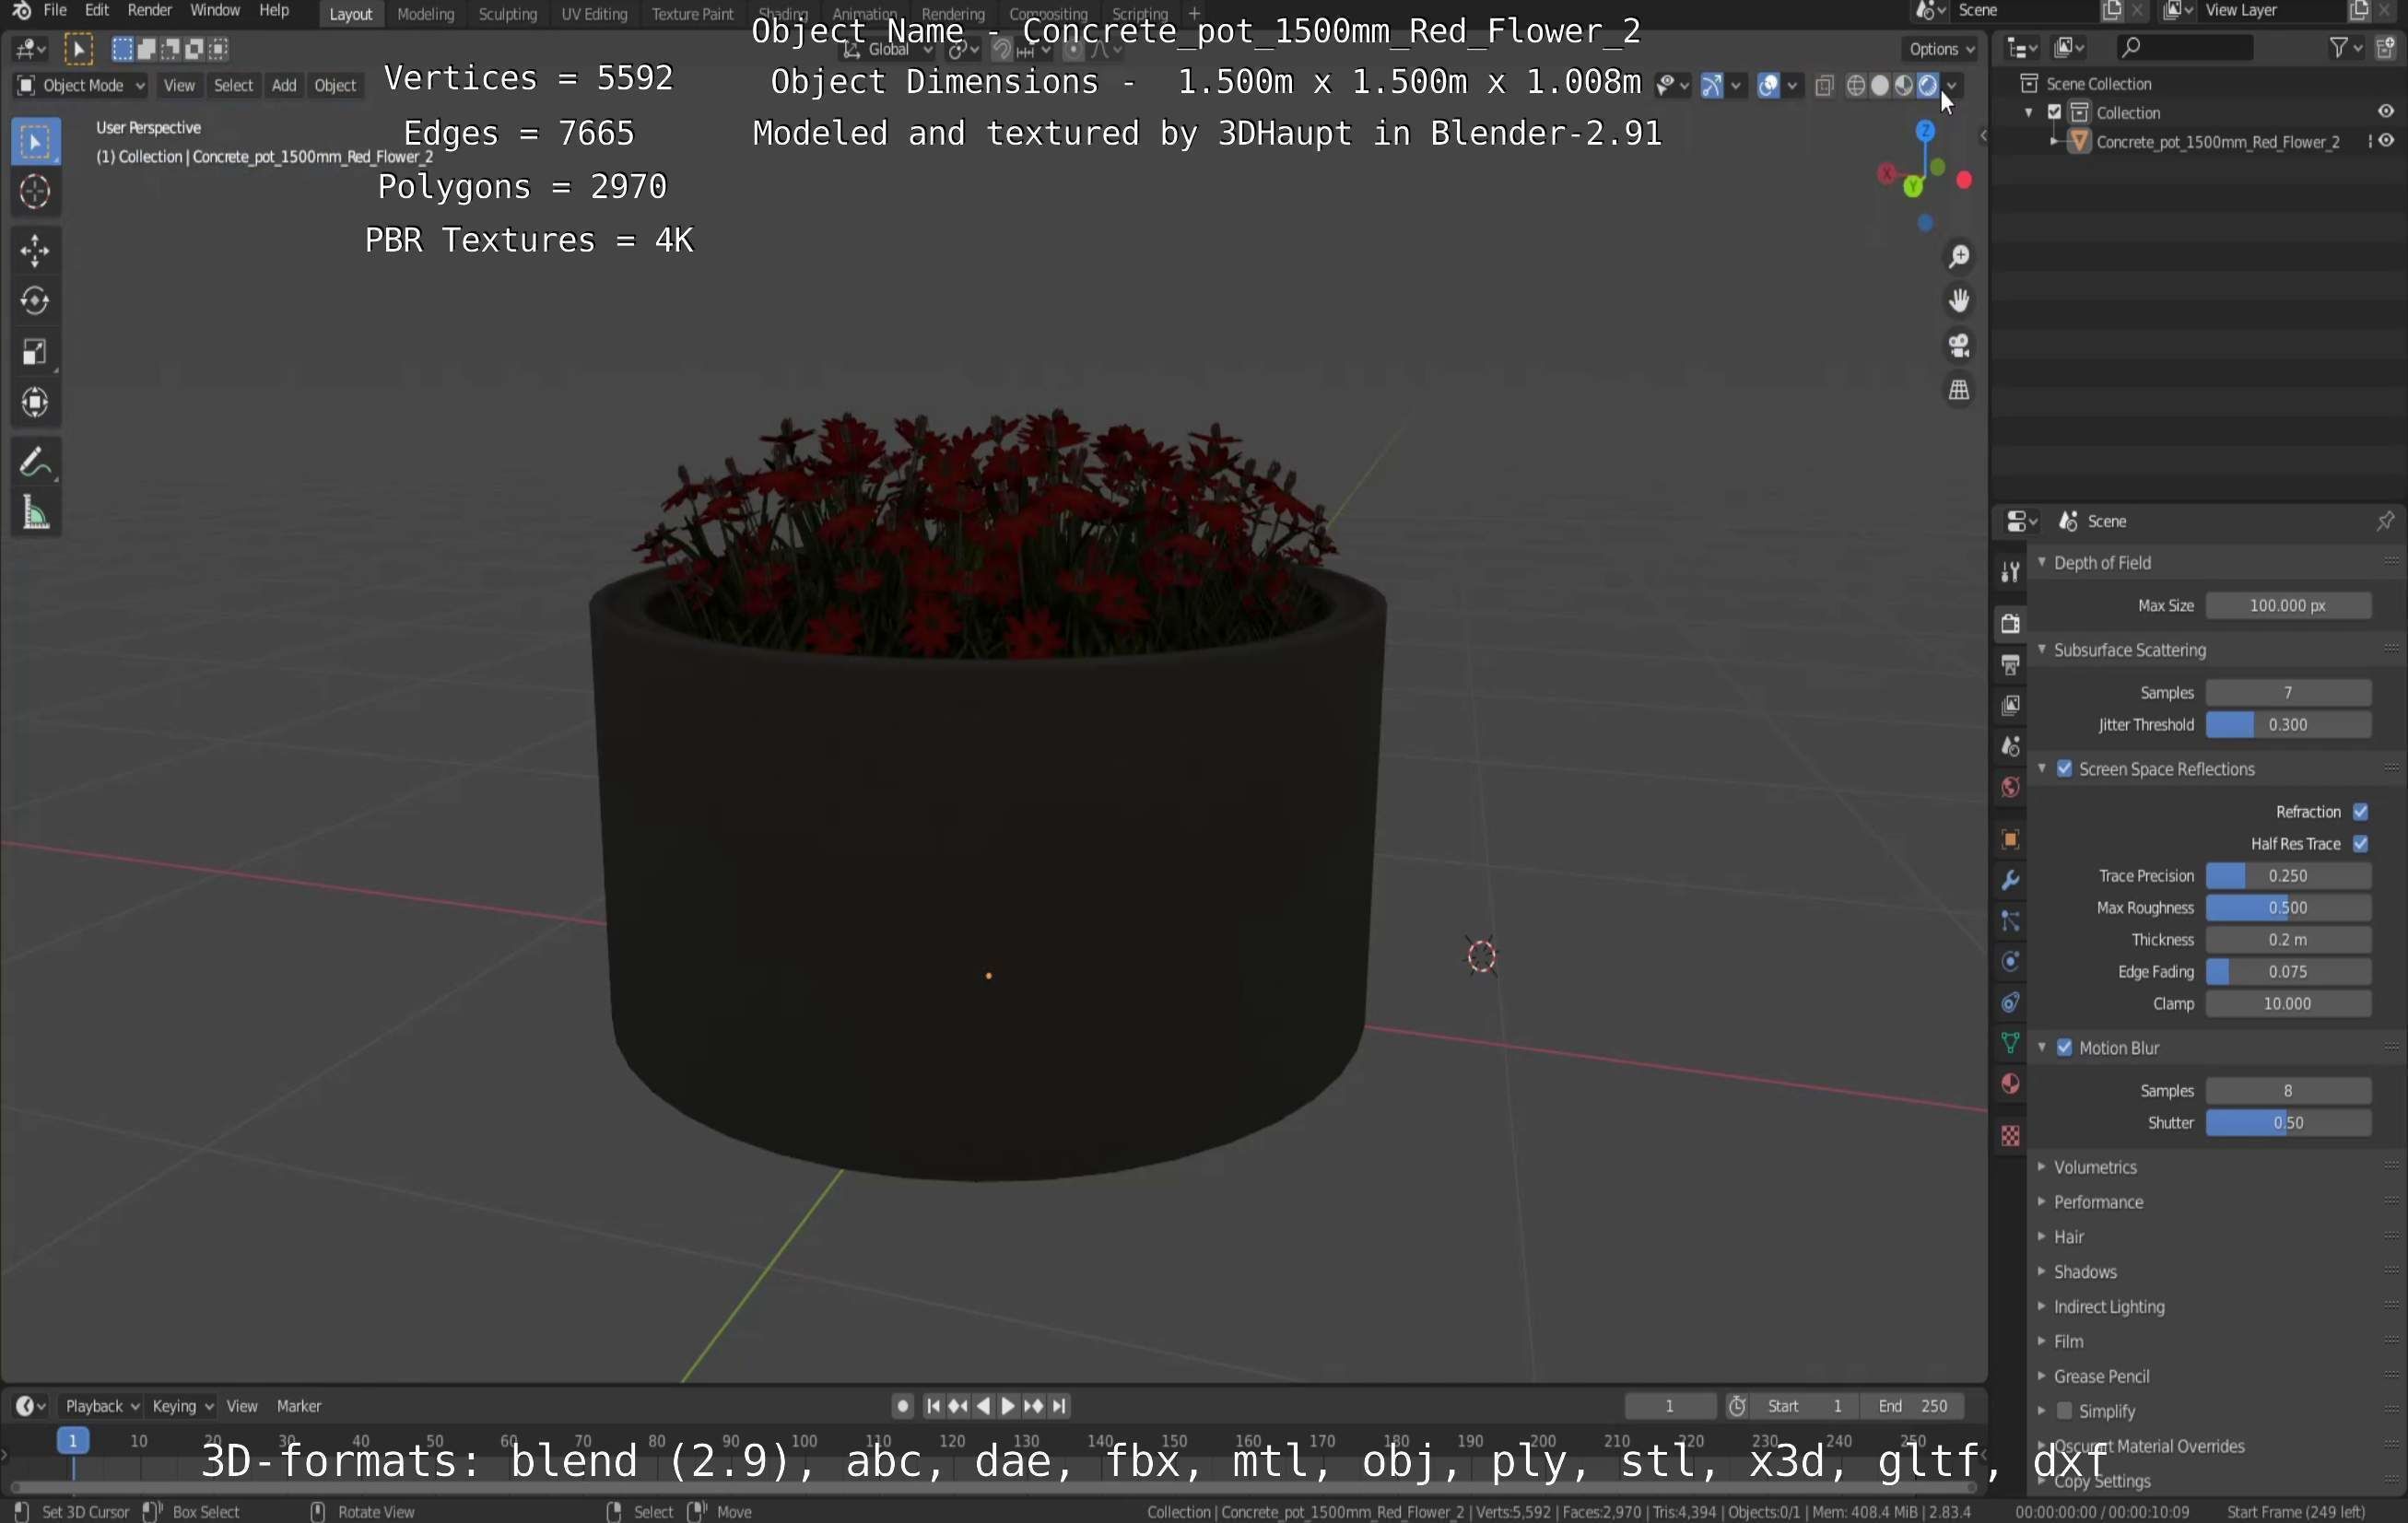2408x1523 pixels.
Task: Open the Scene properties tab icon
Action: [2010, 747]
